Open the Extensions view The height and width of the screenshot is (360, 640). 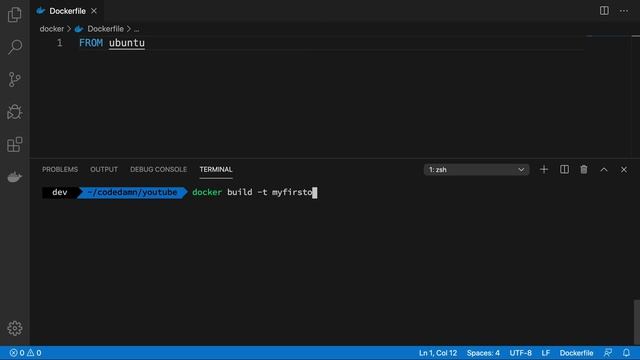tap(15, 144)
